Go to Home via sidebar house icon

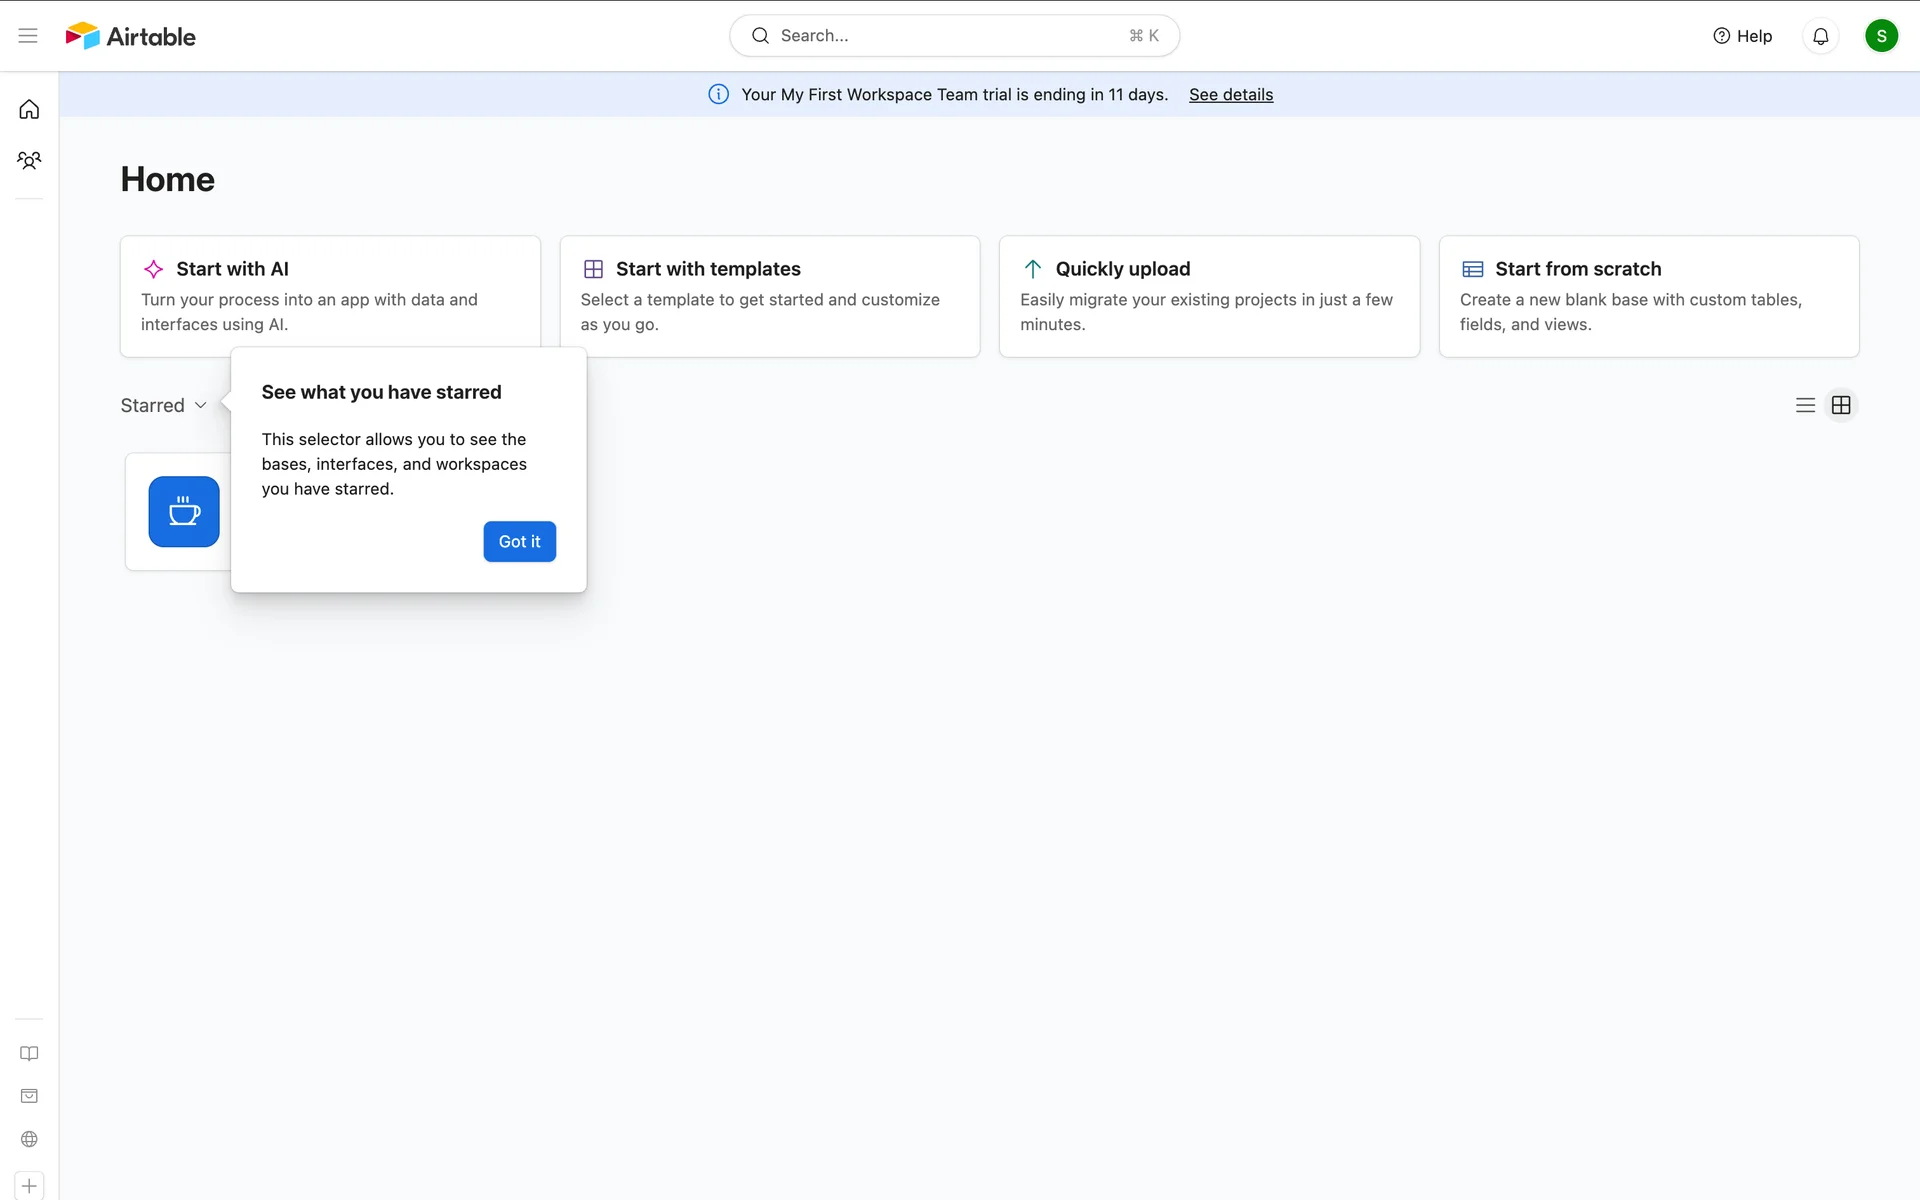29,109
